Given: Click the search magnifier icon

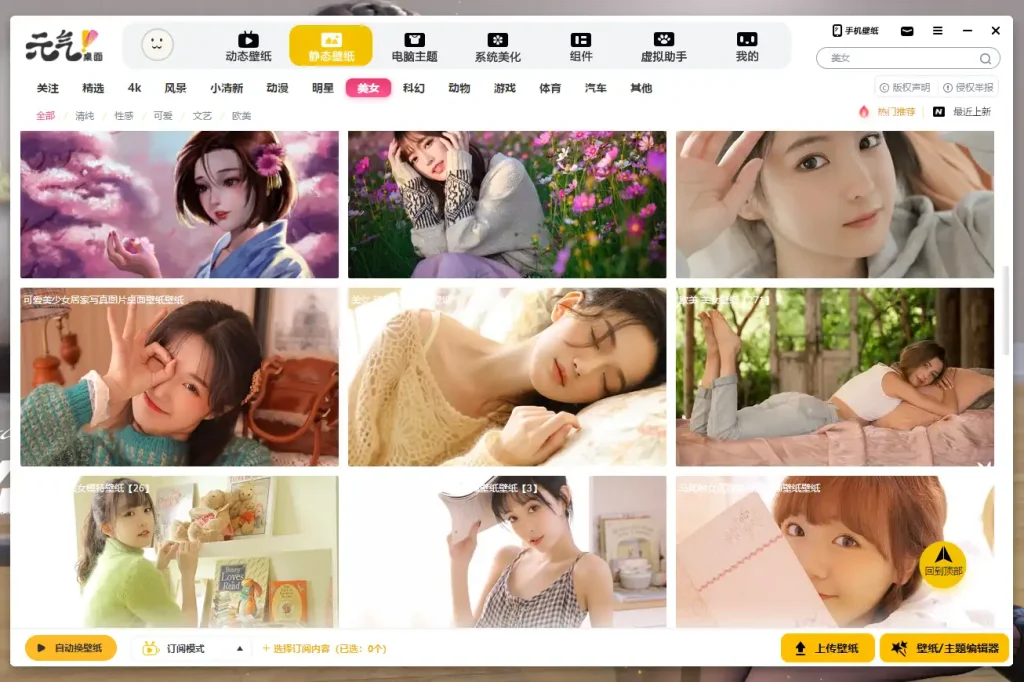Looking at the screenshot, I should click(985, 59).
